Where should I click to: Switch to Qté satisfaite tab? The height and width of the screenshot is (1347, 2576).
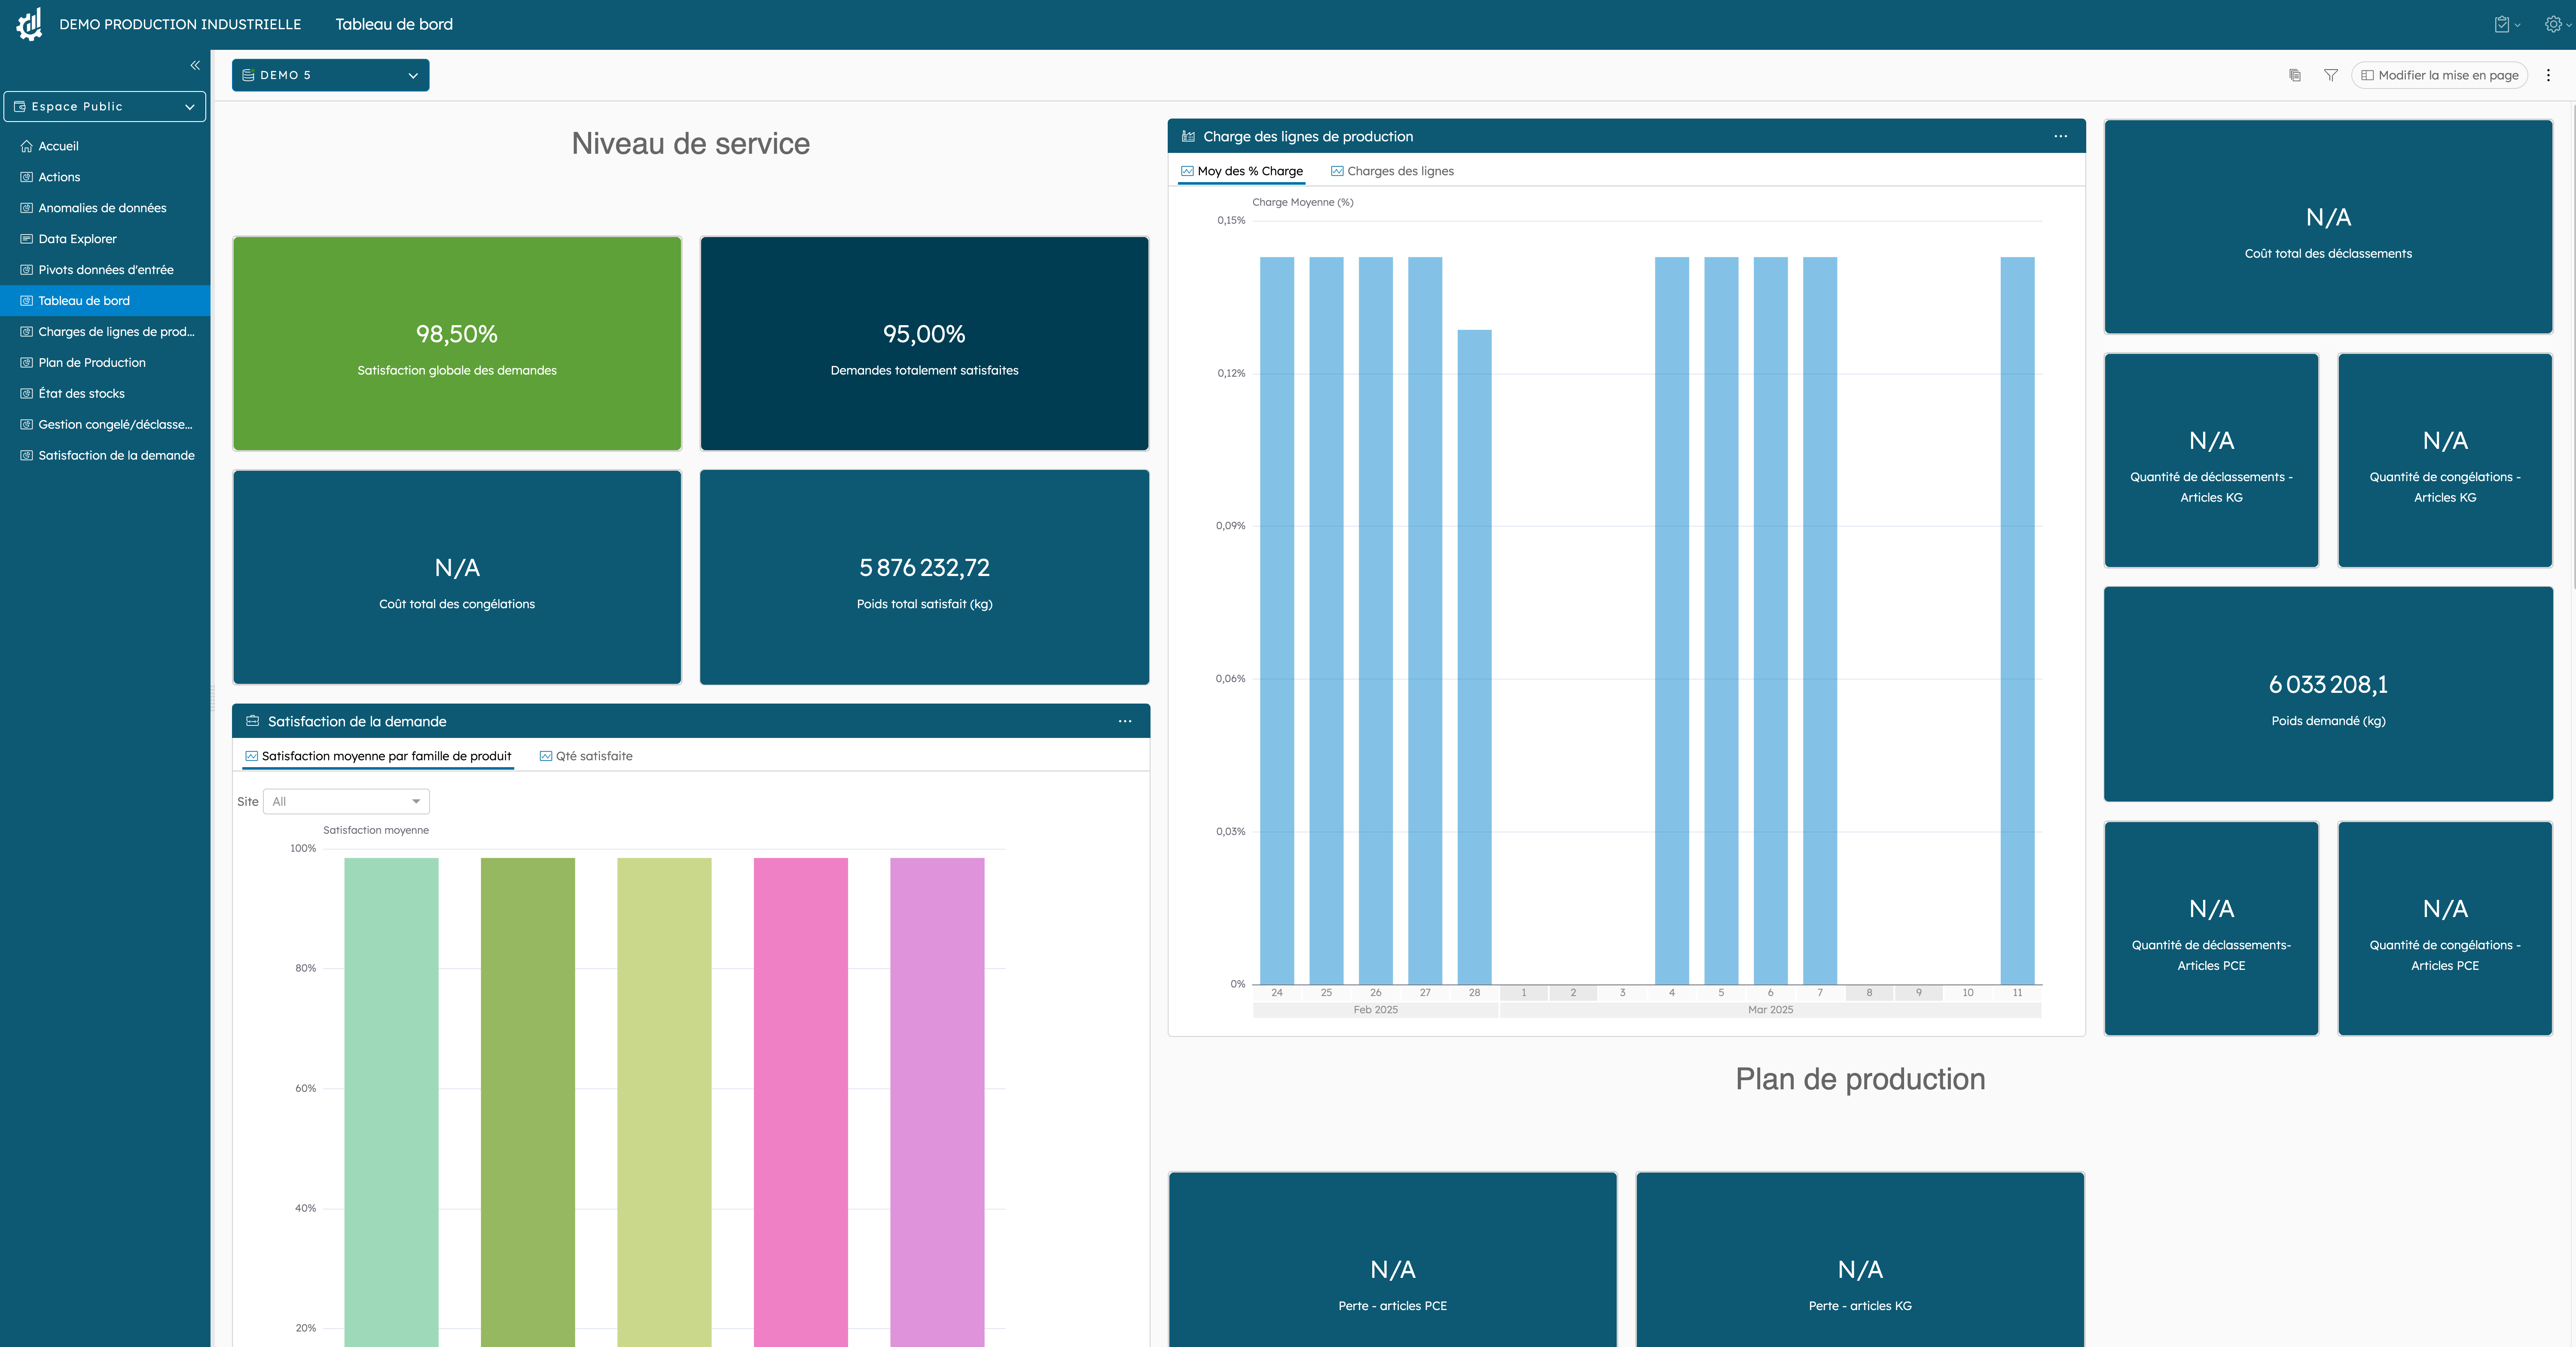point(586,756)
